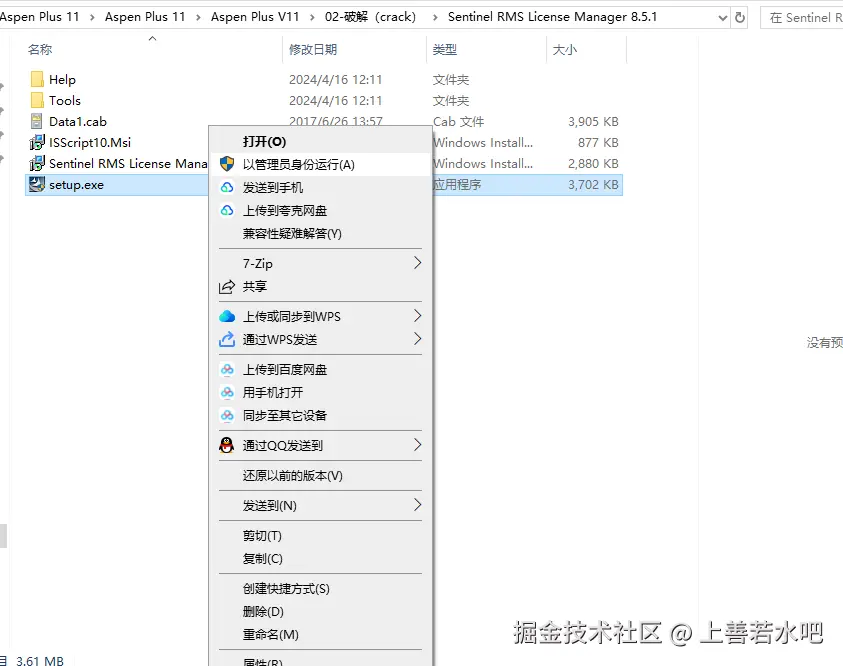843x666 pixels.
Task: Select 同步至其它设备 entry
Action: coord(320,416)
